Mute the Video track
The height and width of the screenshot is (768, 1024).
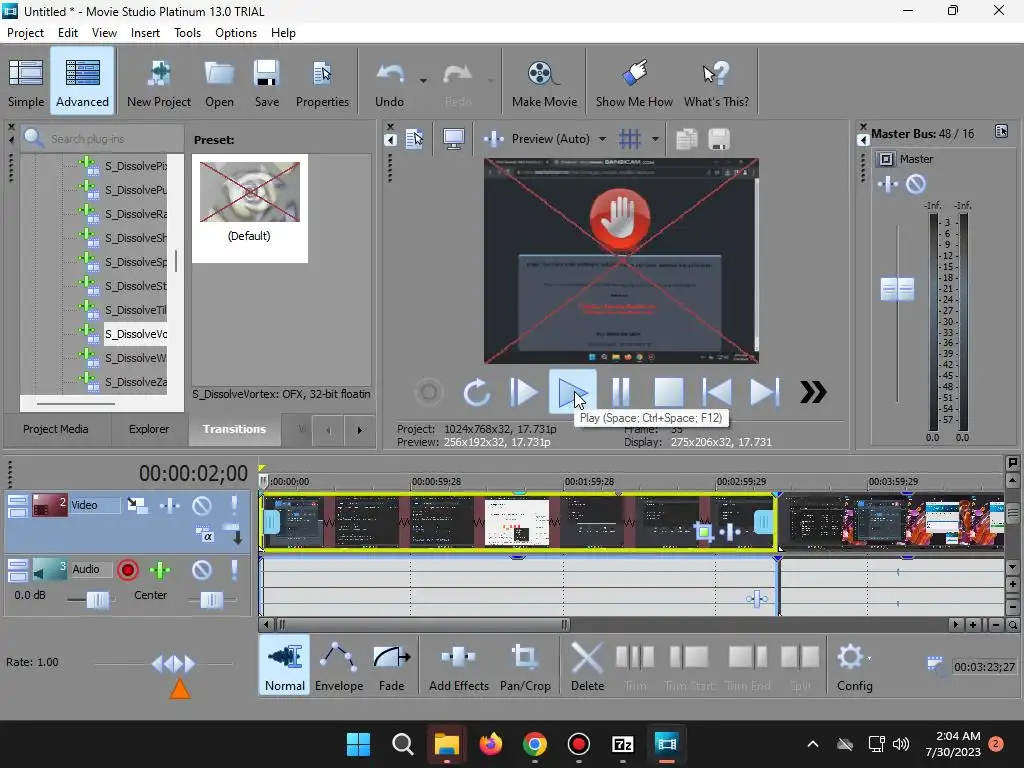tap(202, 505)
